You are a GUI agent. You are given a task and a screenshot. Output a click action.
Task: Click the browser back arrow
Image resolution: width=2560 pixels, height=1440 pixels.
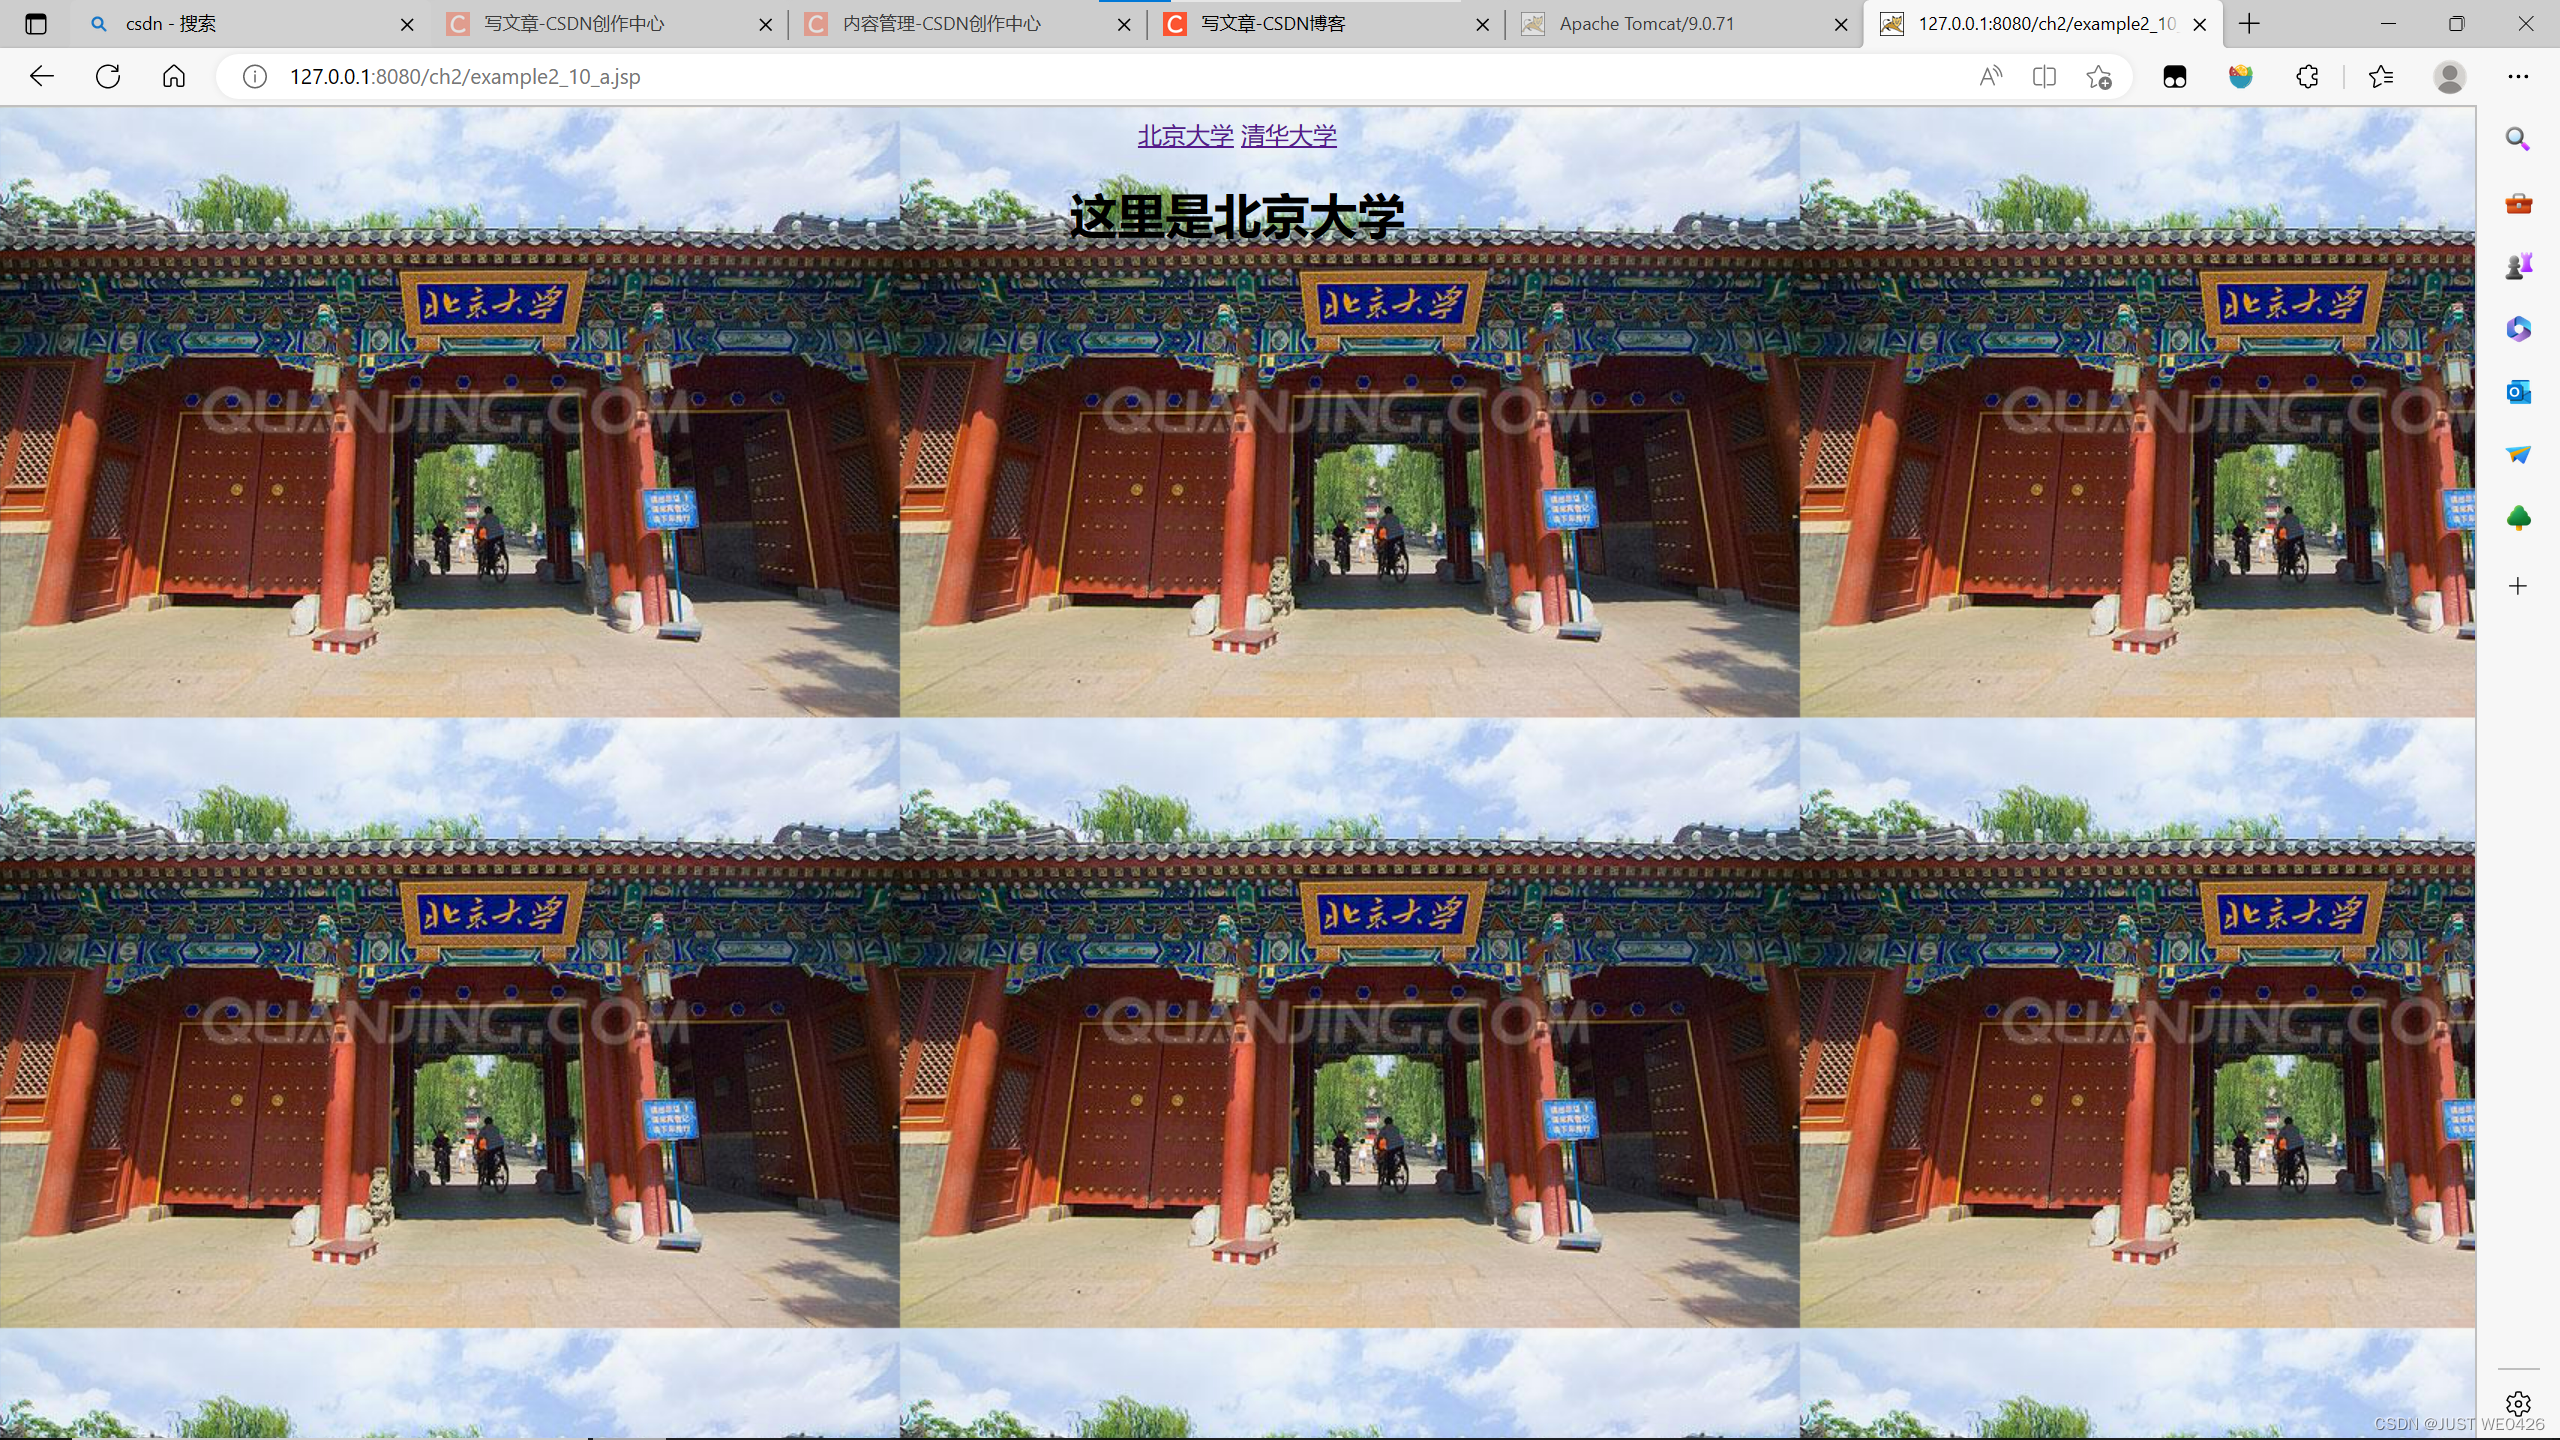pos(41,77)
